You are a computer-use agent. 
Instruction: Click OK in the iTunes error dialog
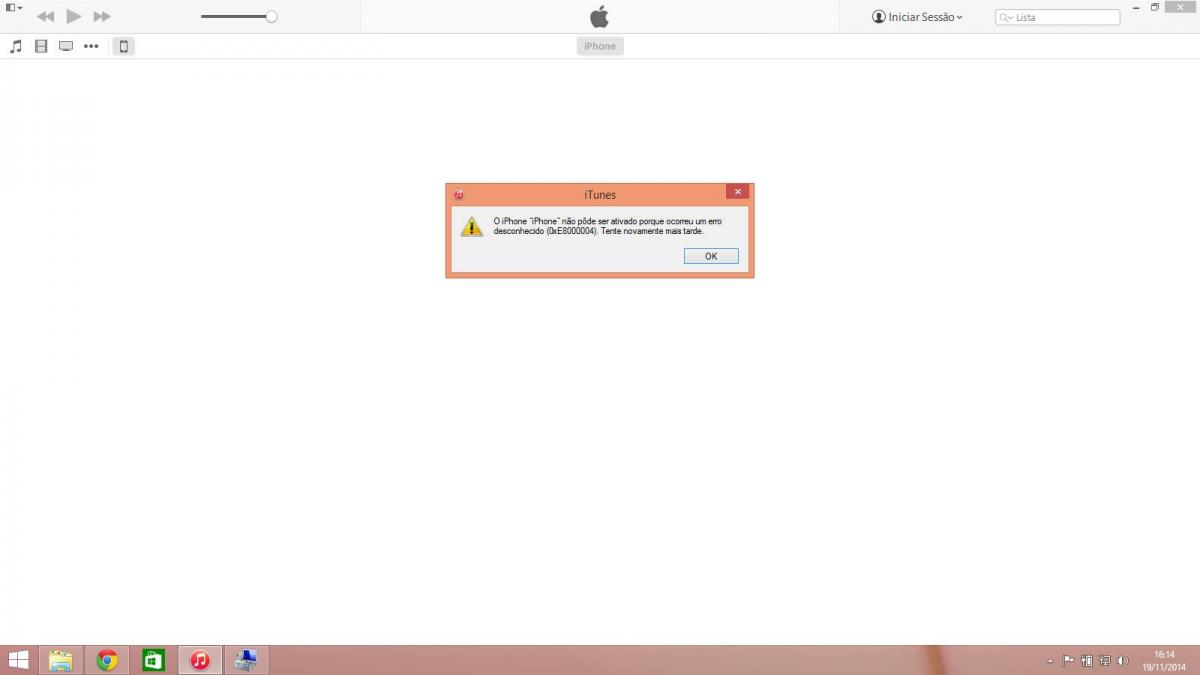click(x=711, y=256)
